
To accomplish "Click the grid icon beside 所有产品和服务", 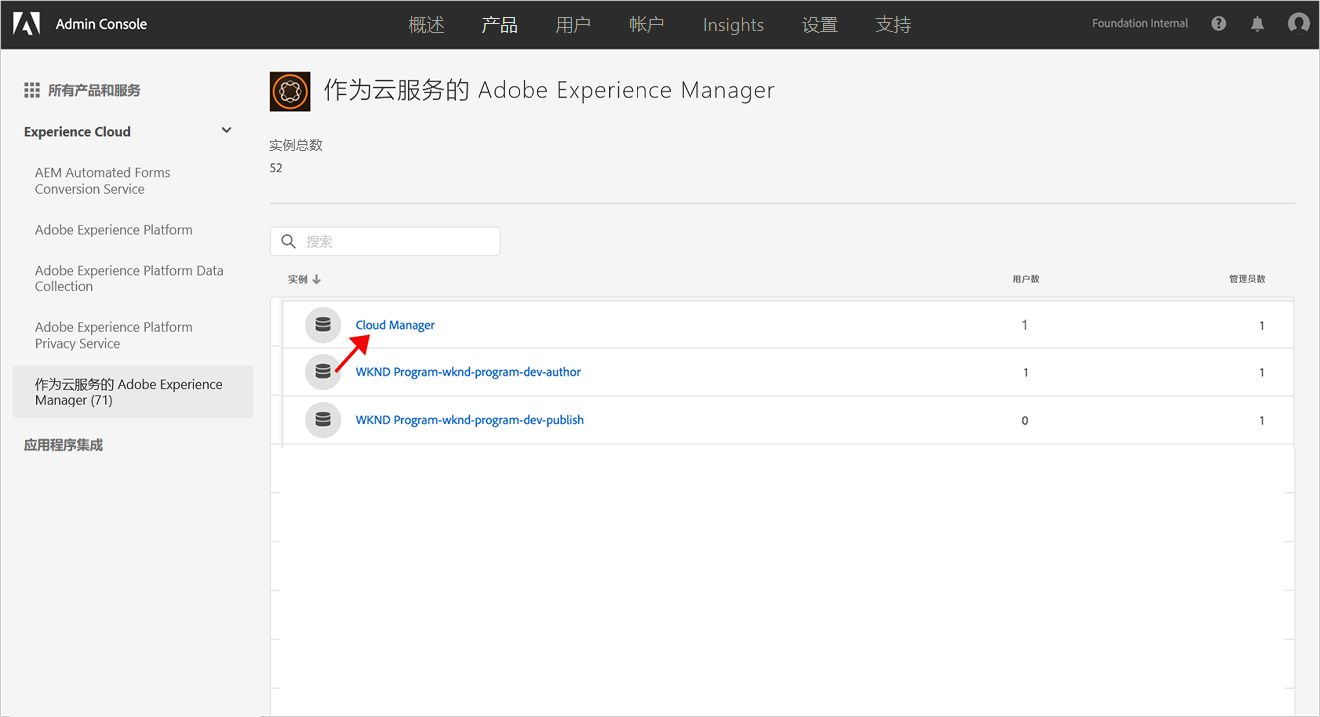I will pos(32,90).
